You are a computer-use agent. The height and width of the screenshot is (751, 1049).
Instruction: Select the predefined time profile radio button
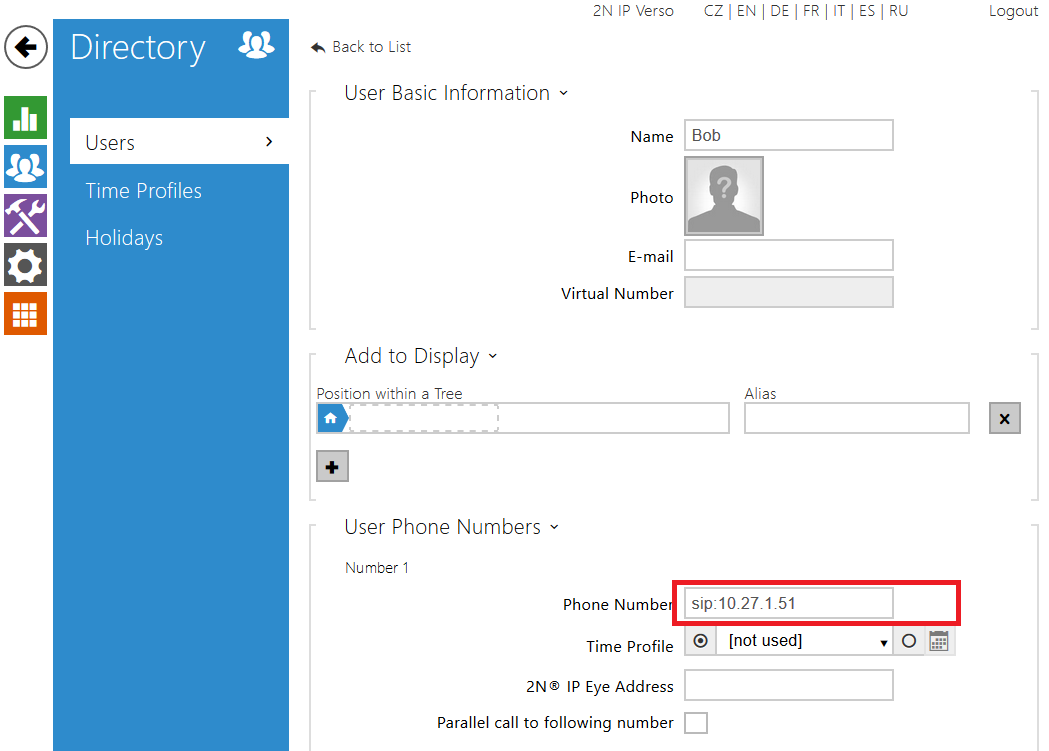[700, 641]
